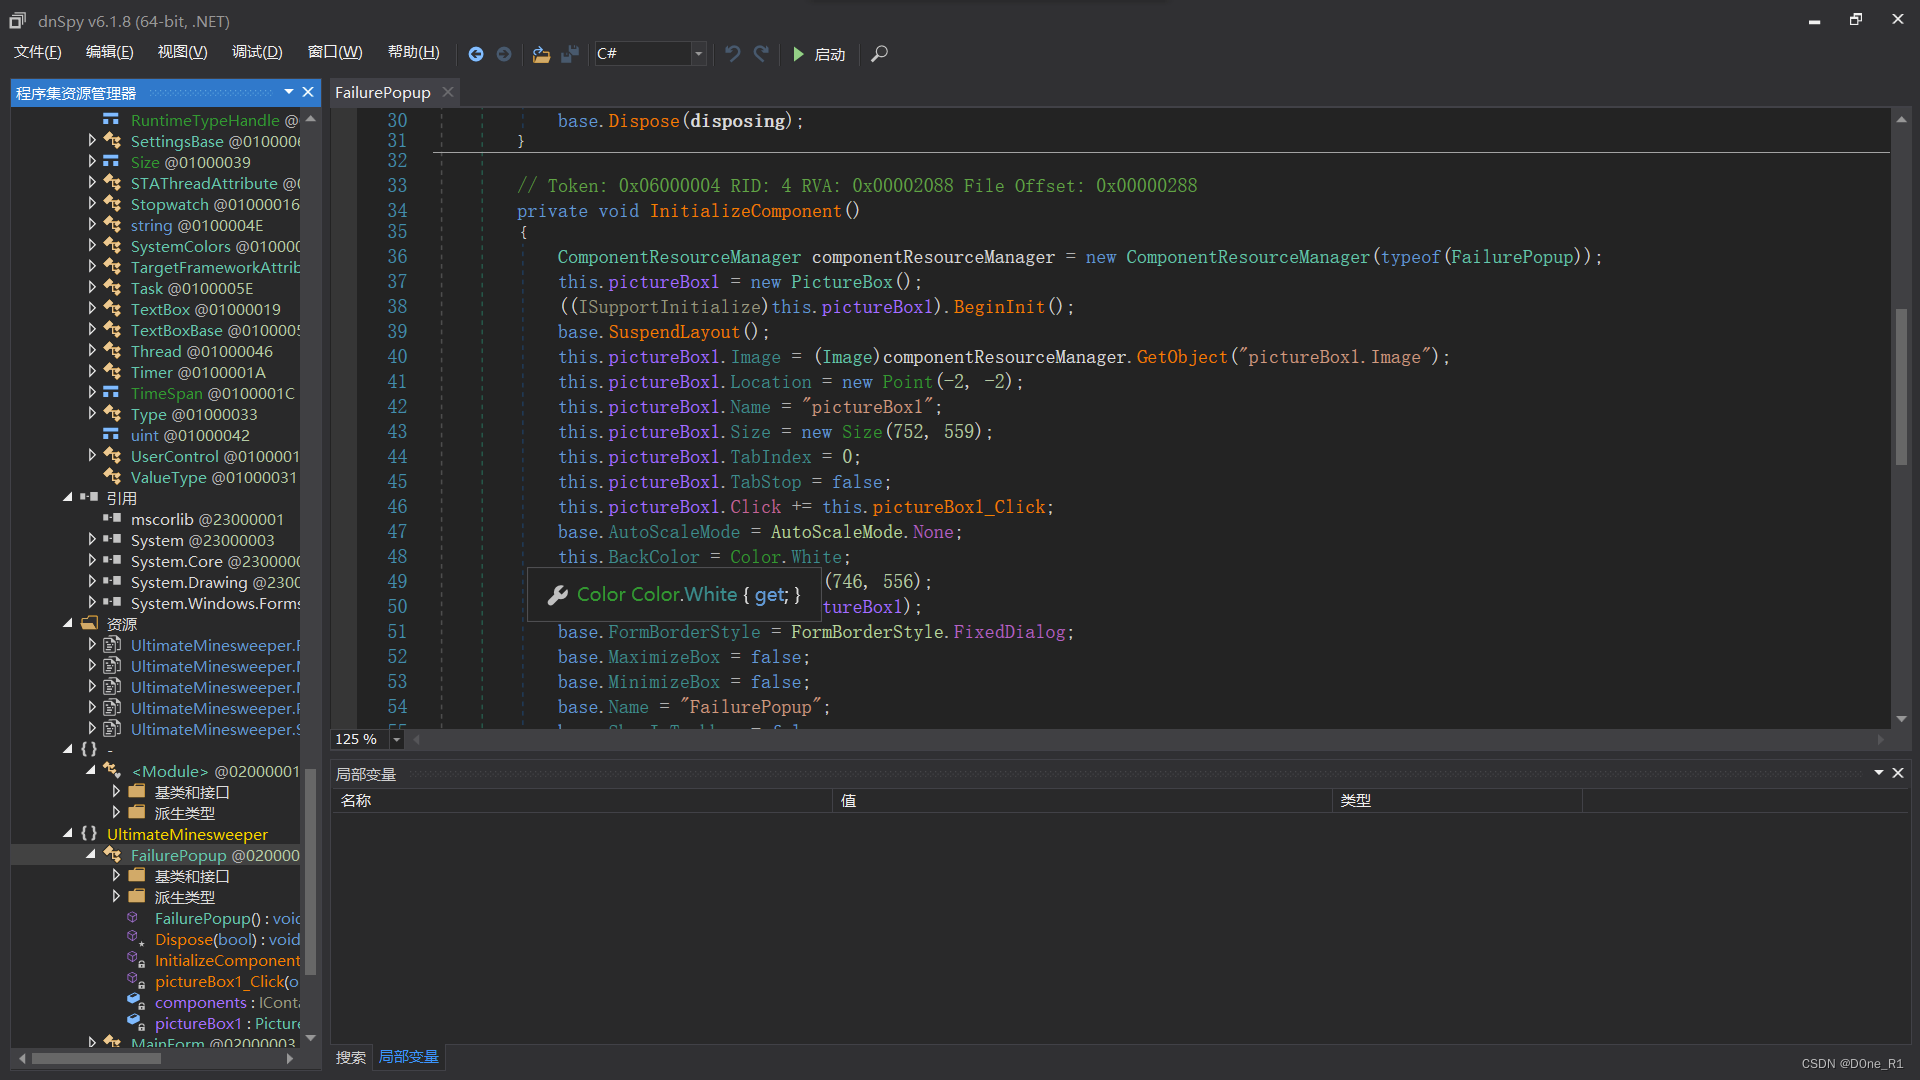Open the C# language dropdown
1920x1080 pixels.
699,54
